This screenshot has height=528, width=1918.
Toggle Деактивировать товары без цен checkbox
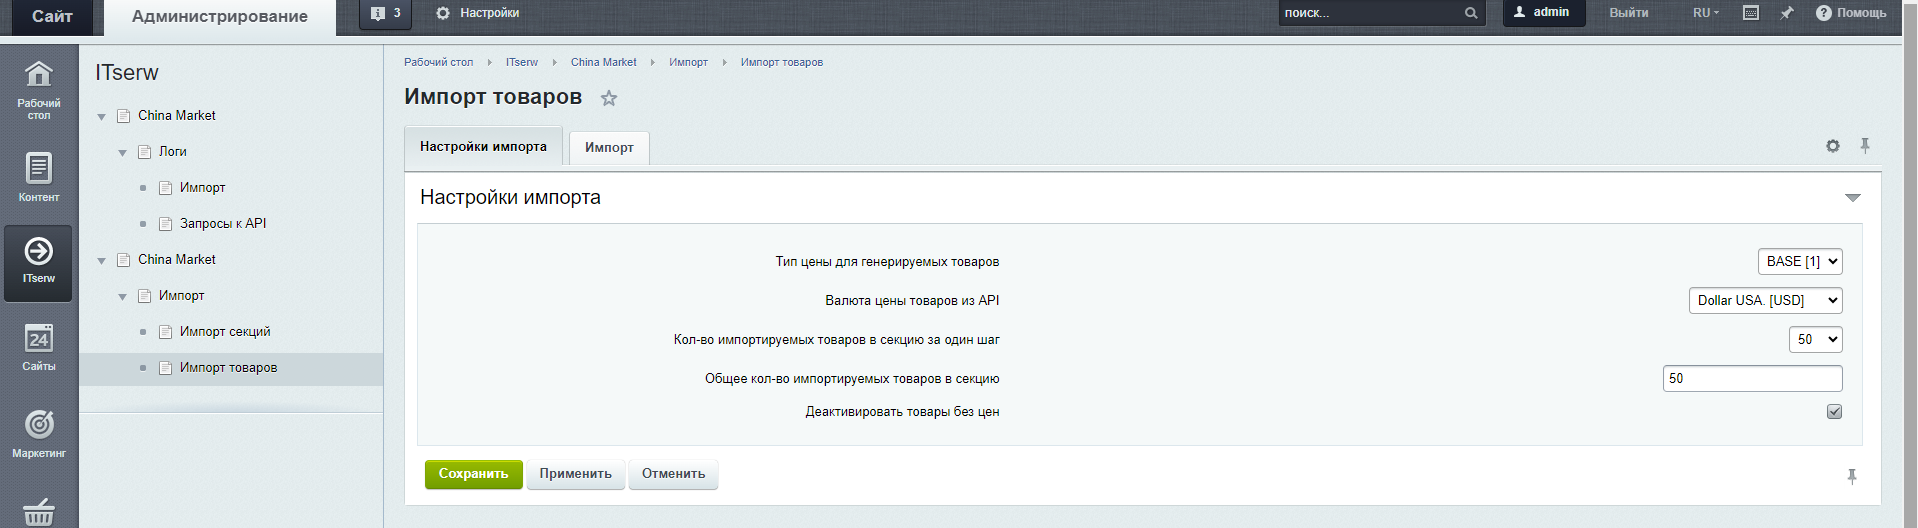(1834, 412)
